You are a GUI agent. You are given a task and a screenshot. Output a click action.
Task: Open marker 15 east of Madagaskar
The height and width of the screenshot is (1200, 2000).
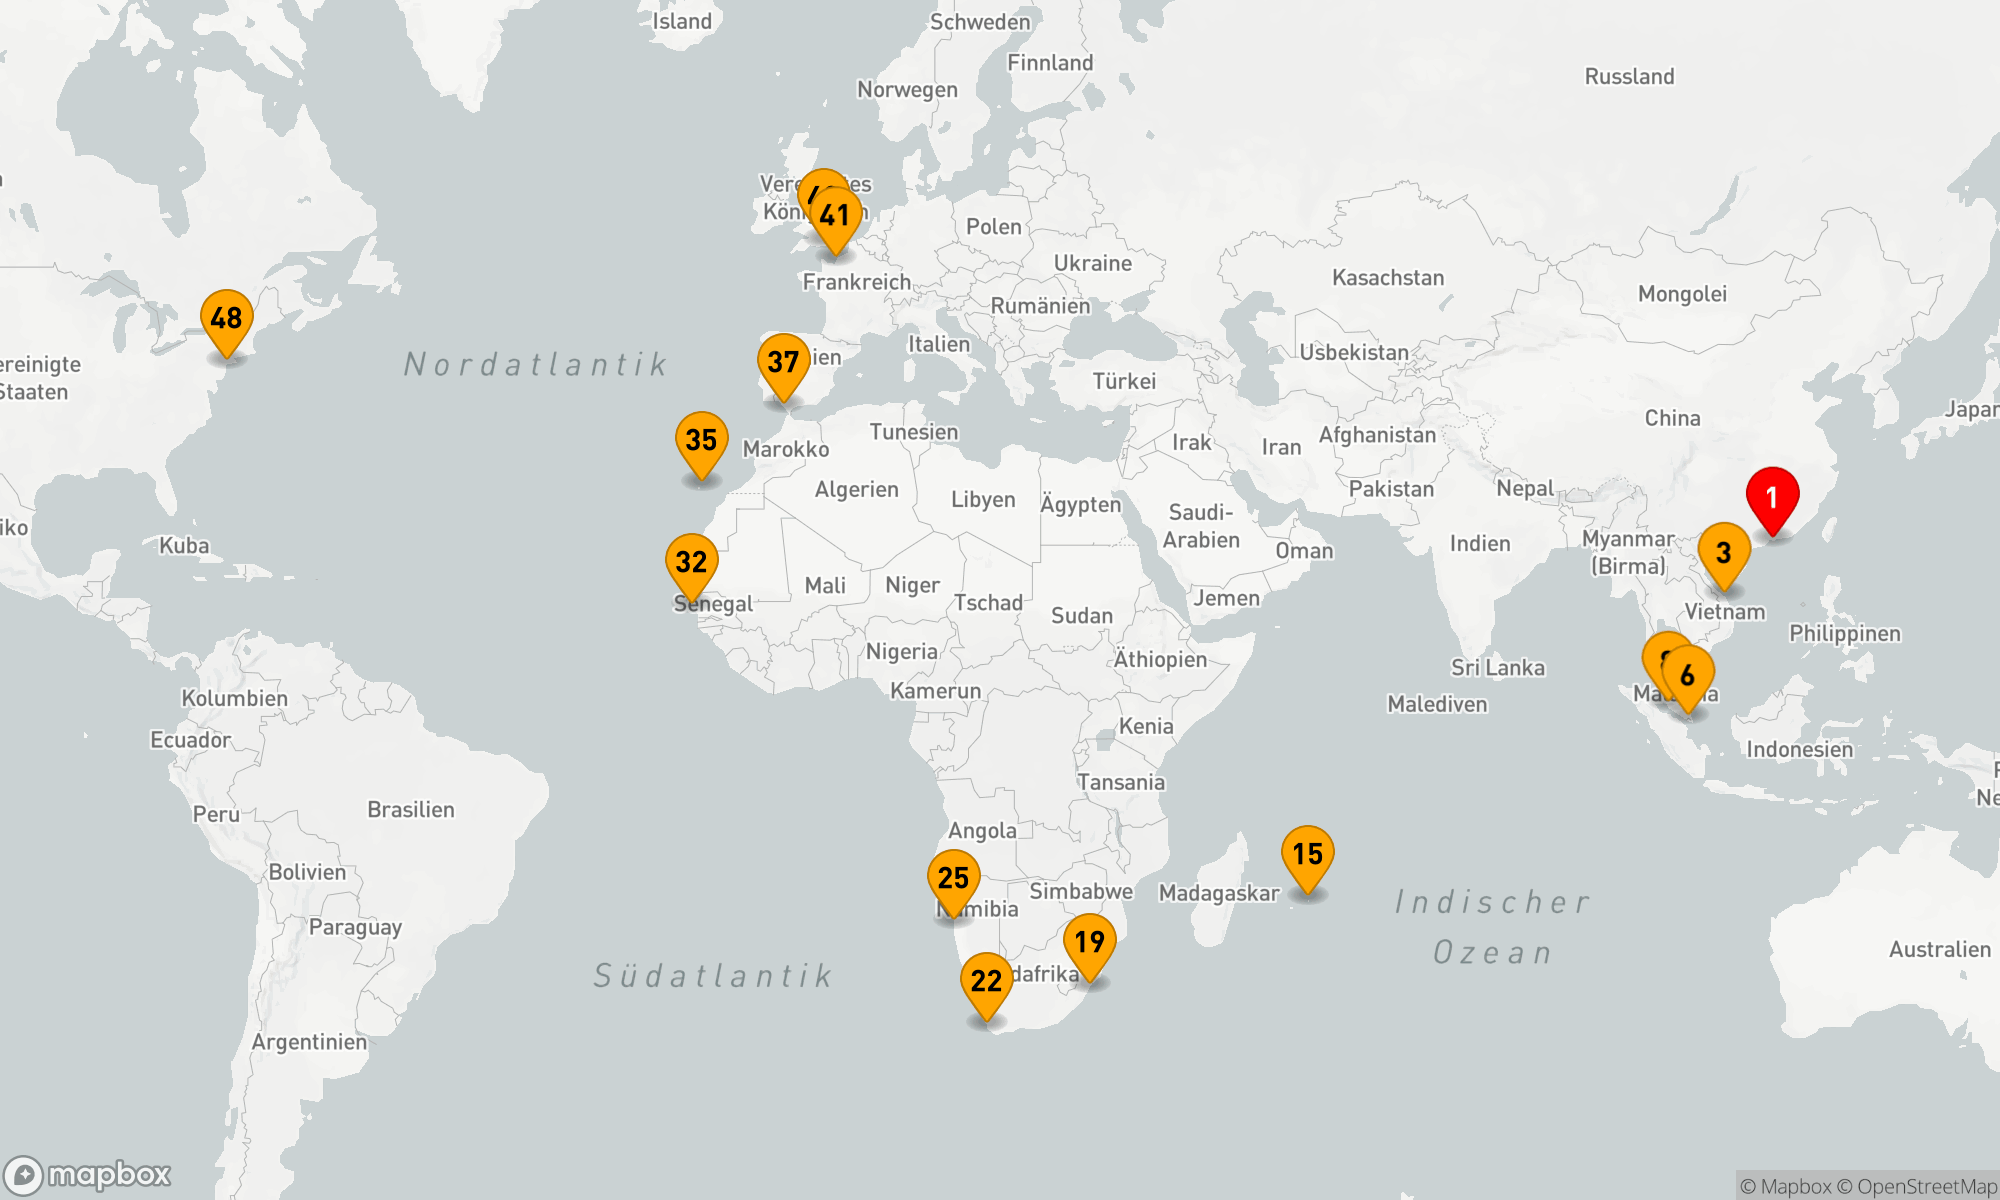pos(1307,854)
